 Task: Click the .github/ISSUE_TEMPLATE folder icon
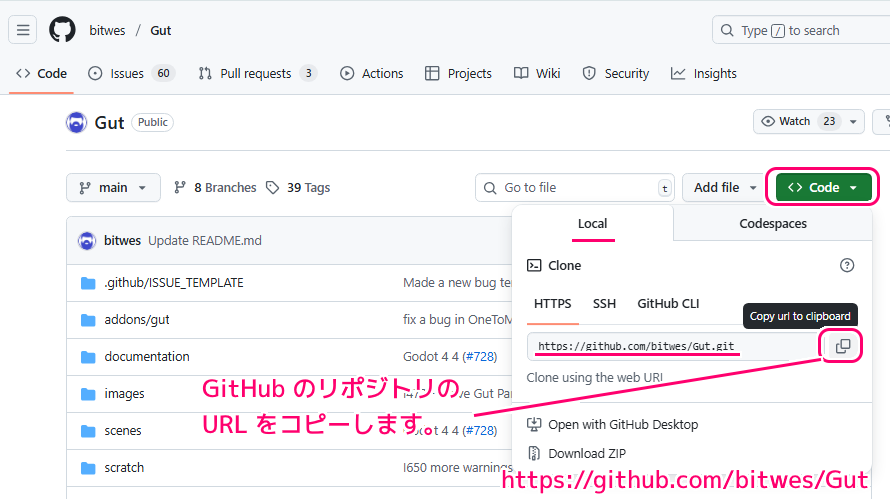pyautogui.click(x=88, y=283)
